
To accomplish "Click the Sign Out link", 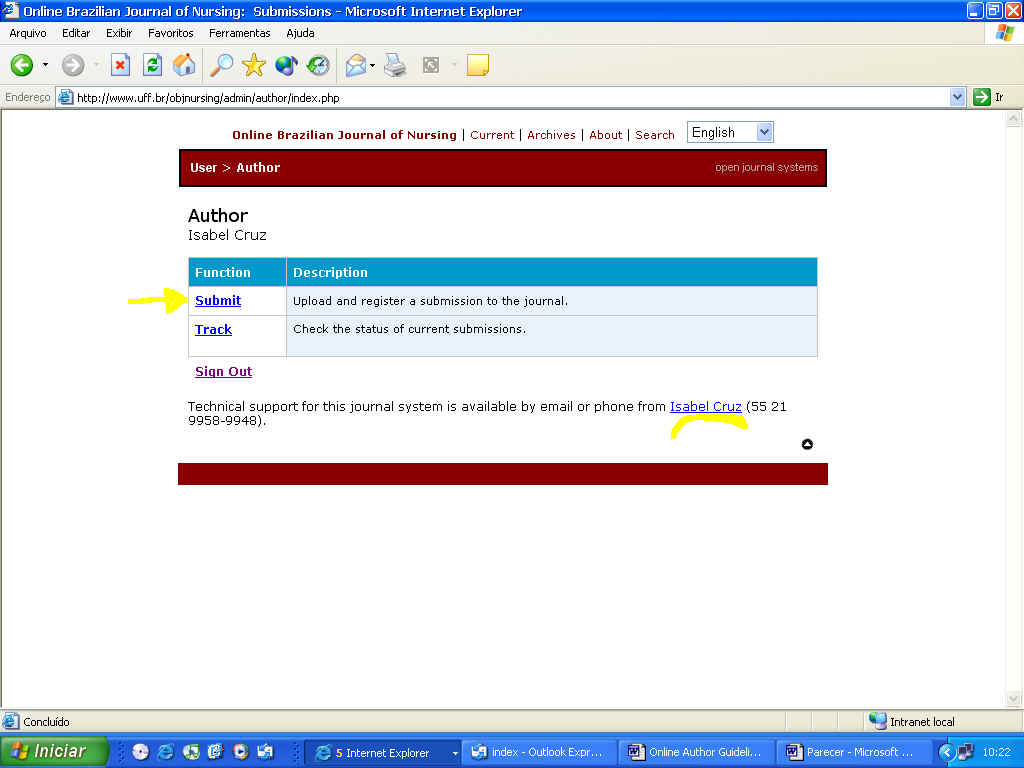I will (x=223, y=372).
